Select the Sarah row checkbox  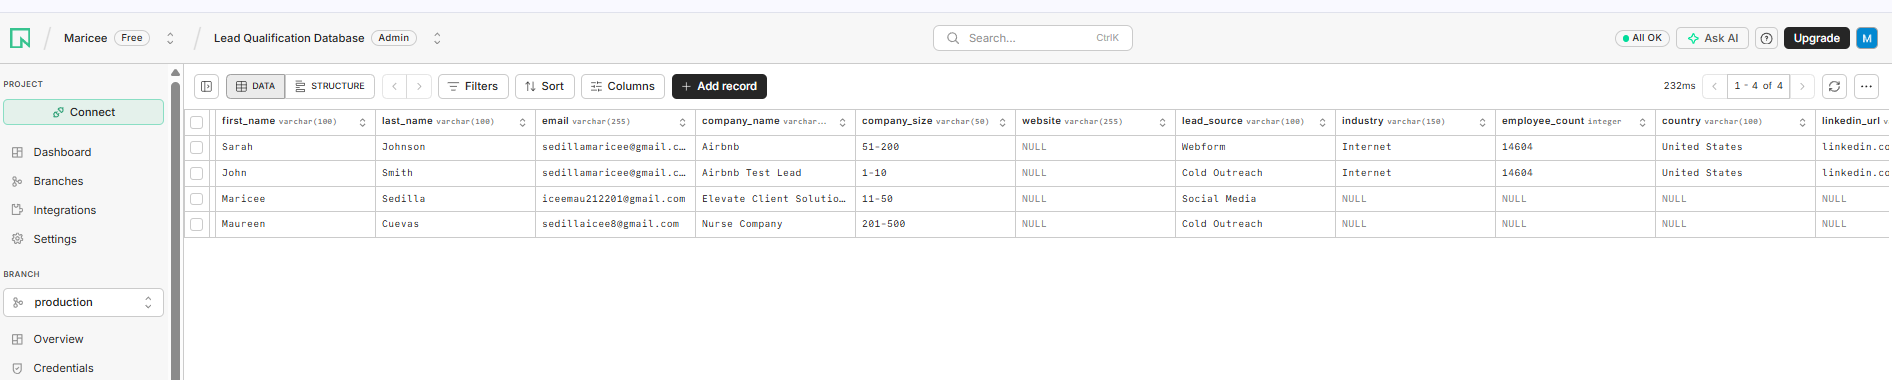pyautogui.click(x=197, y=147)
